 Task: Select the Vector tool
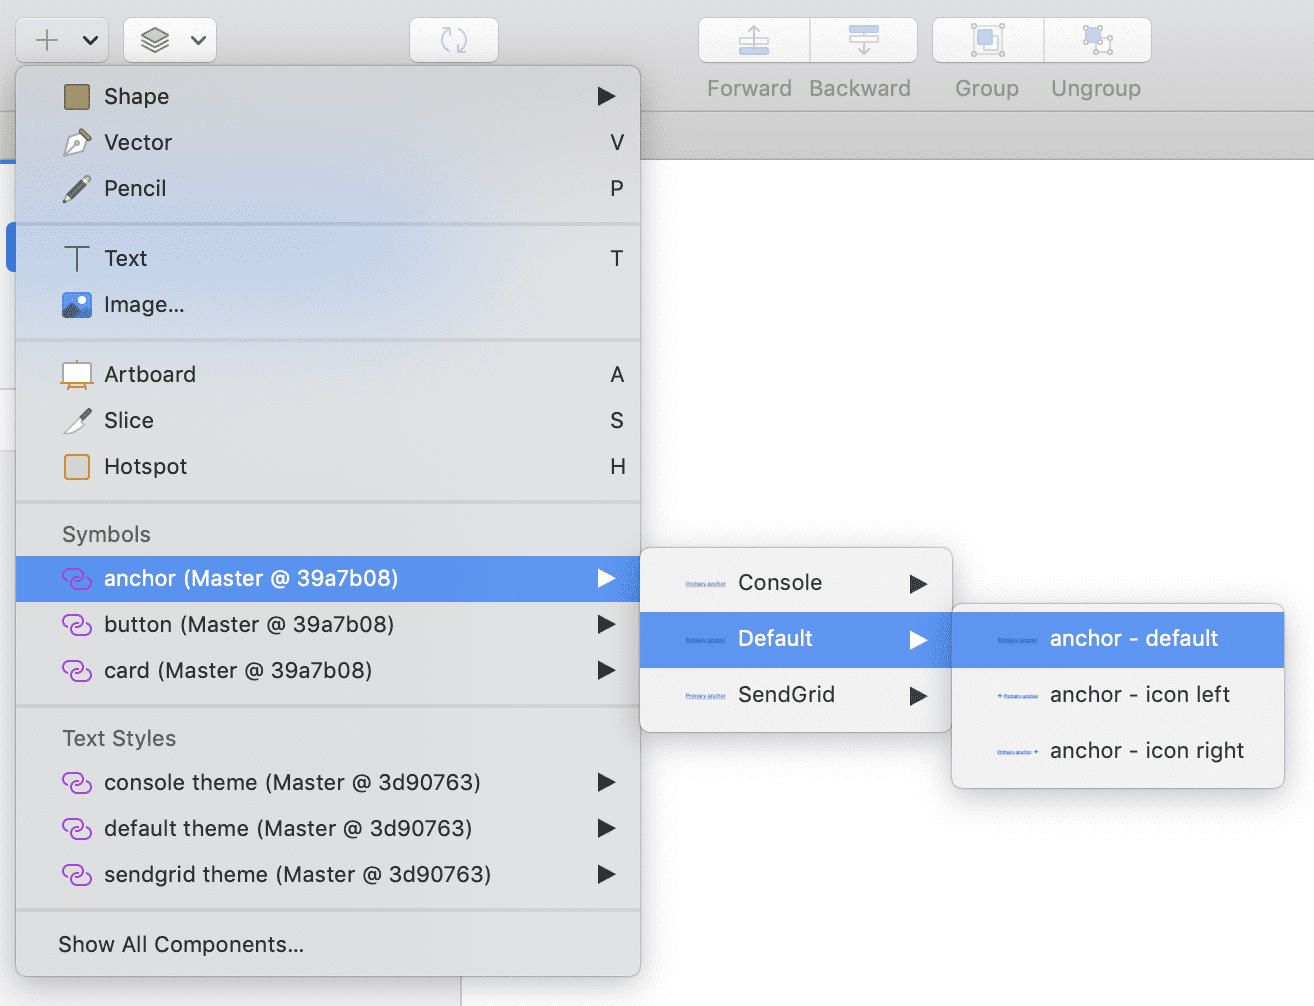137,142
